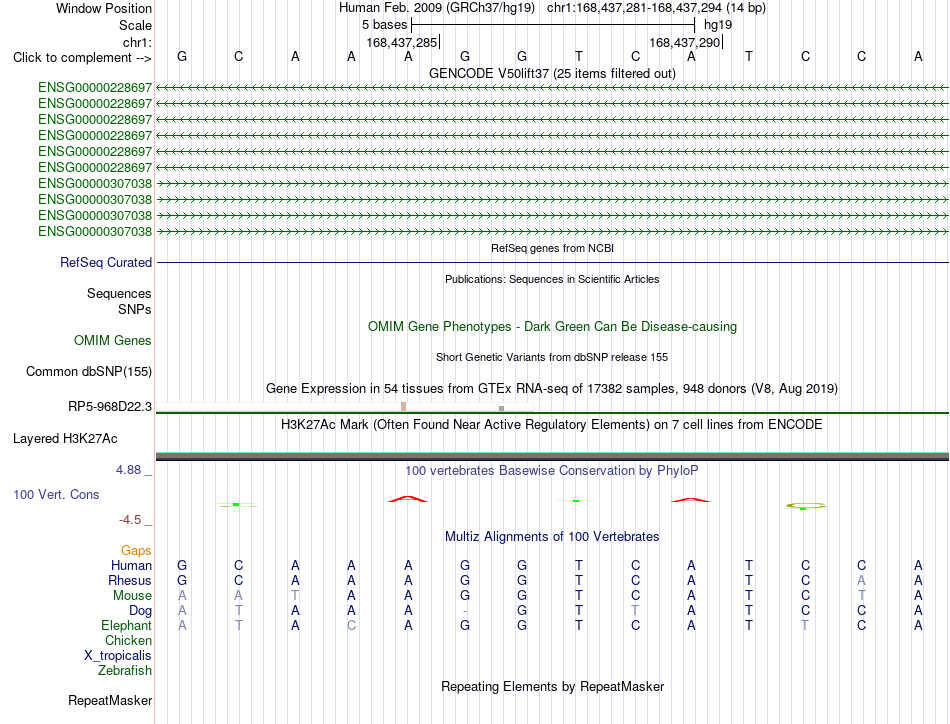Click the -4.5 PhyloP lower axis value
This screenshot has height=724, width=950.
(130, 520)
